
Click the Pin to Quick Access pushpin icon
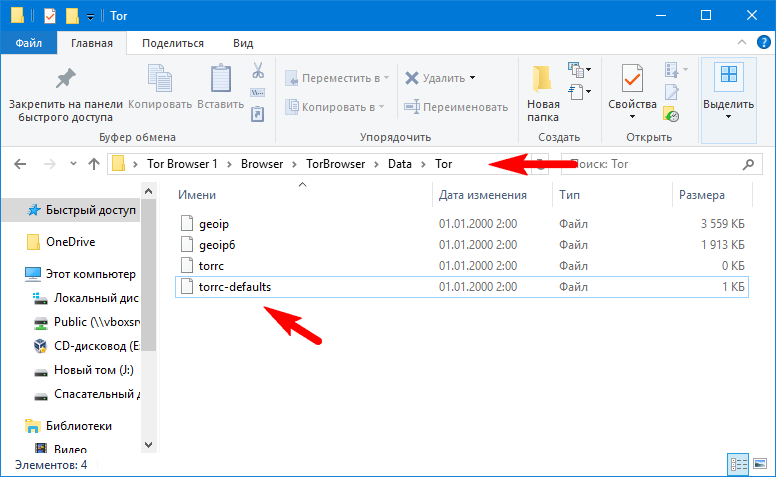[x=65, y=78]
